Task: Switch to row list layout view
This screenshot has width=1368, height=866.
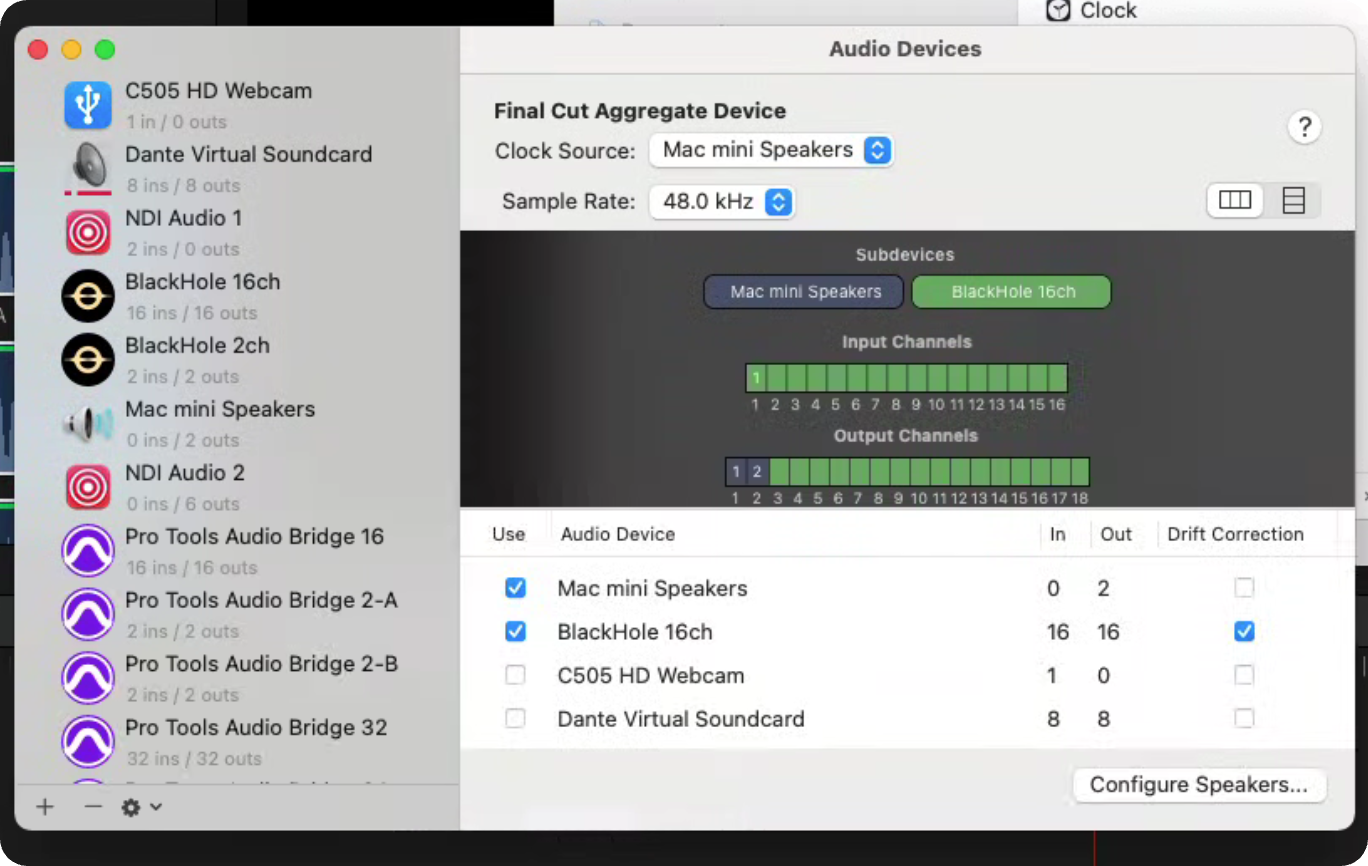Action: [1293, 200]
